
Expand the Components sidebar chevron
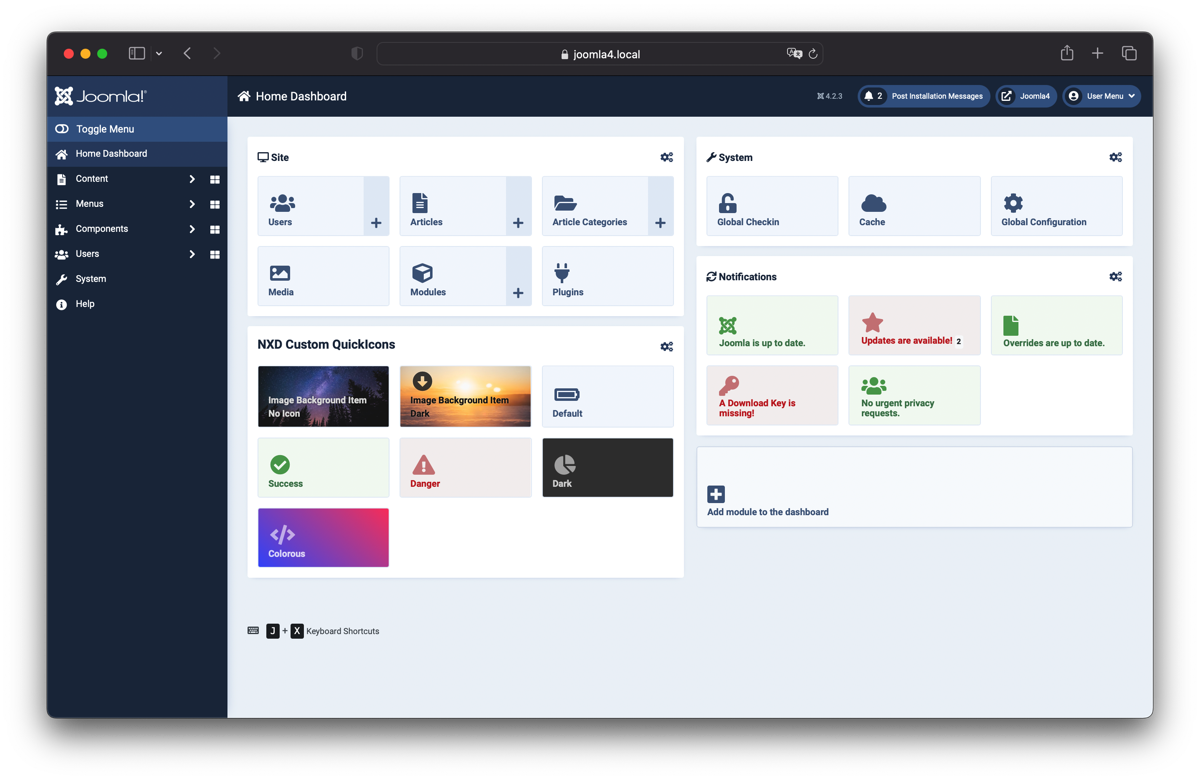[192, 229]
